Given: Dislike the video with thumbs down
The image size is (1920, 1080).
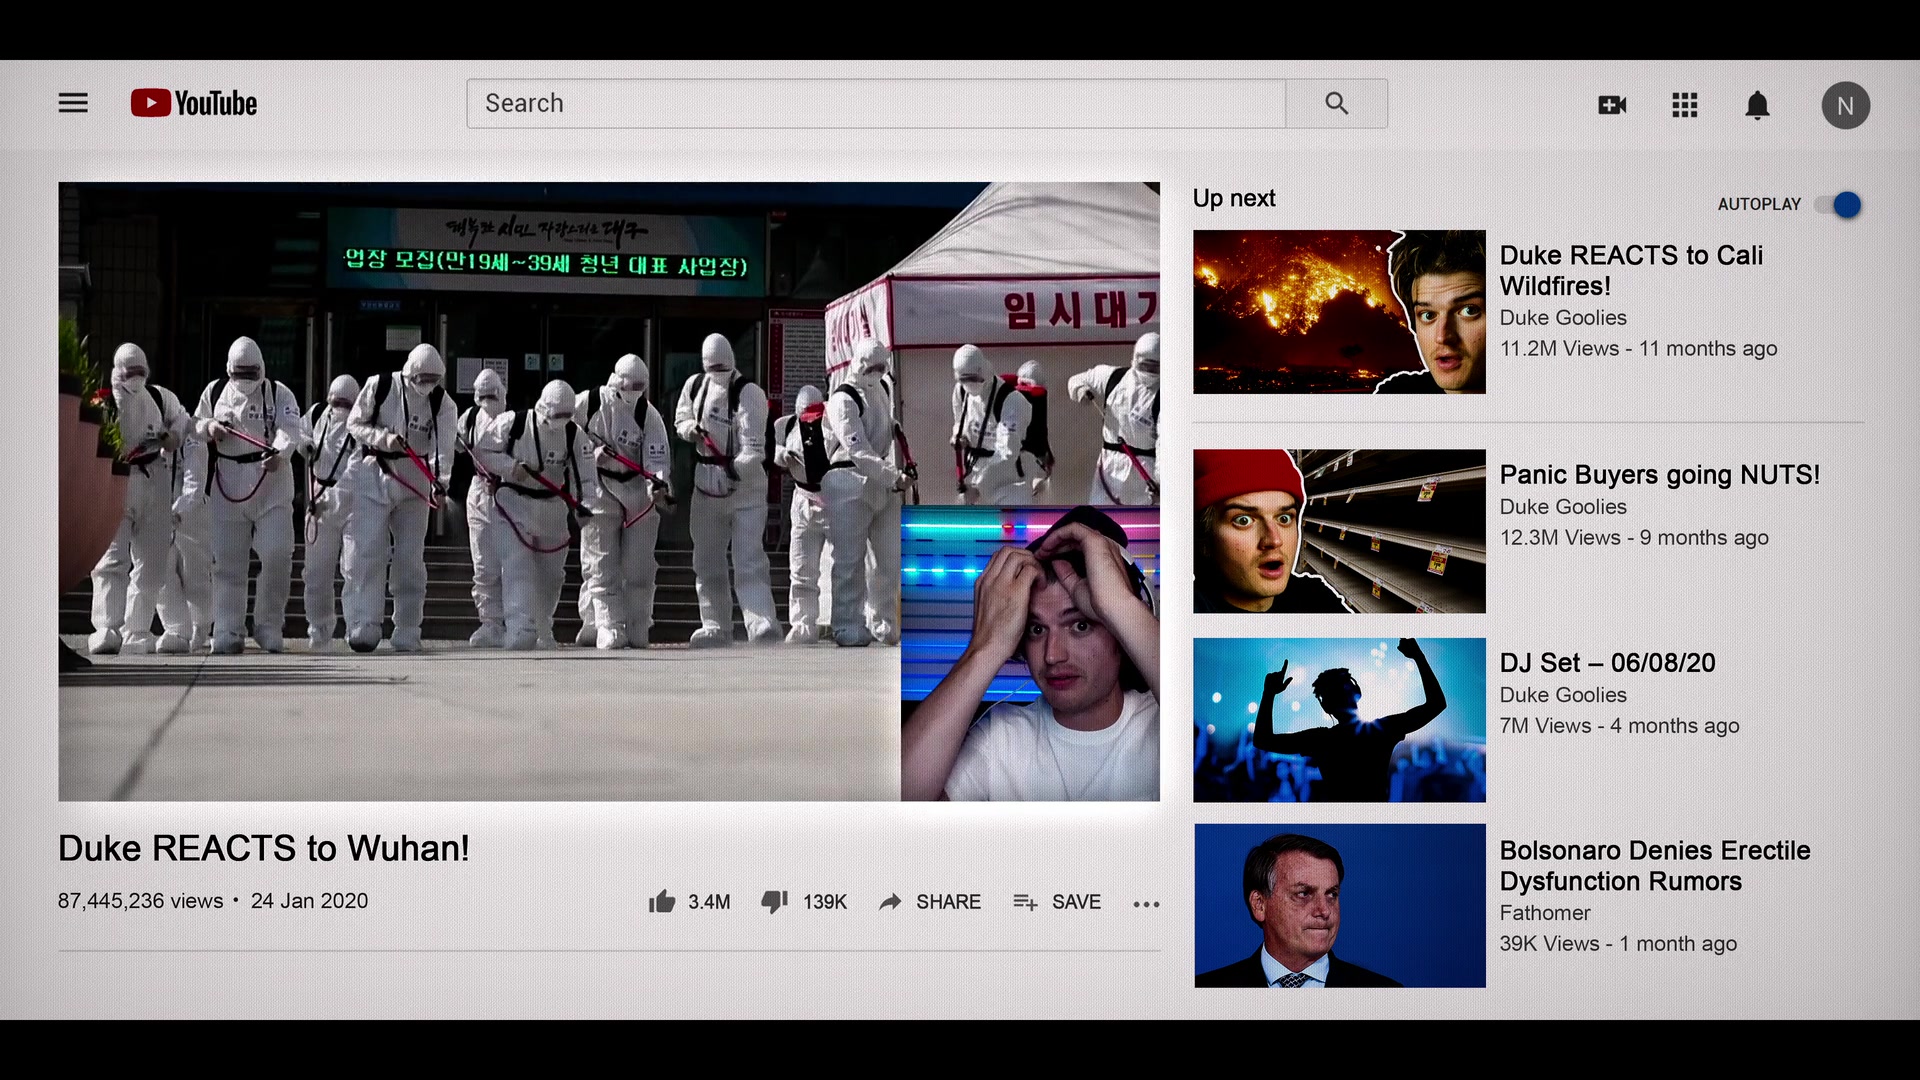Looking at the screenshot, I should coord(775,902).
